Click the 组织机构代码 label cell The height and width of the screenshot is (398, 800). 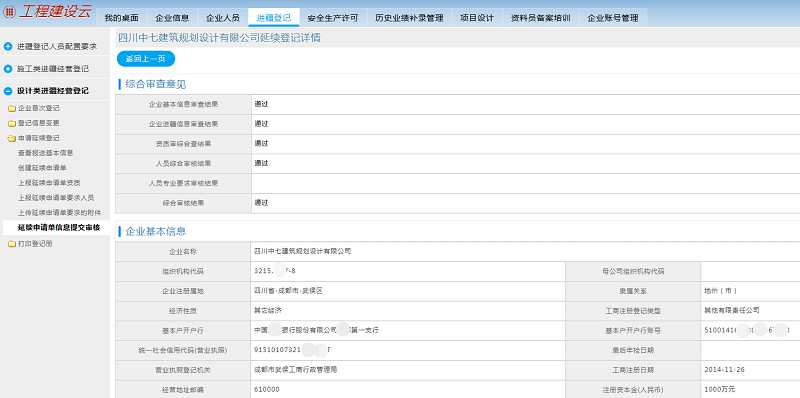pyautogui.click(x=184, y=271)
